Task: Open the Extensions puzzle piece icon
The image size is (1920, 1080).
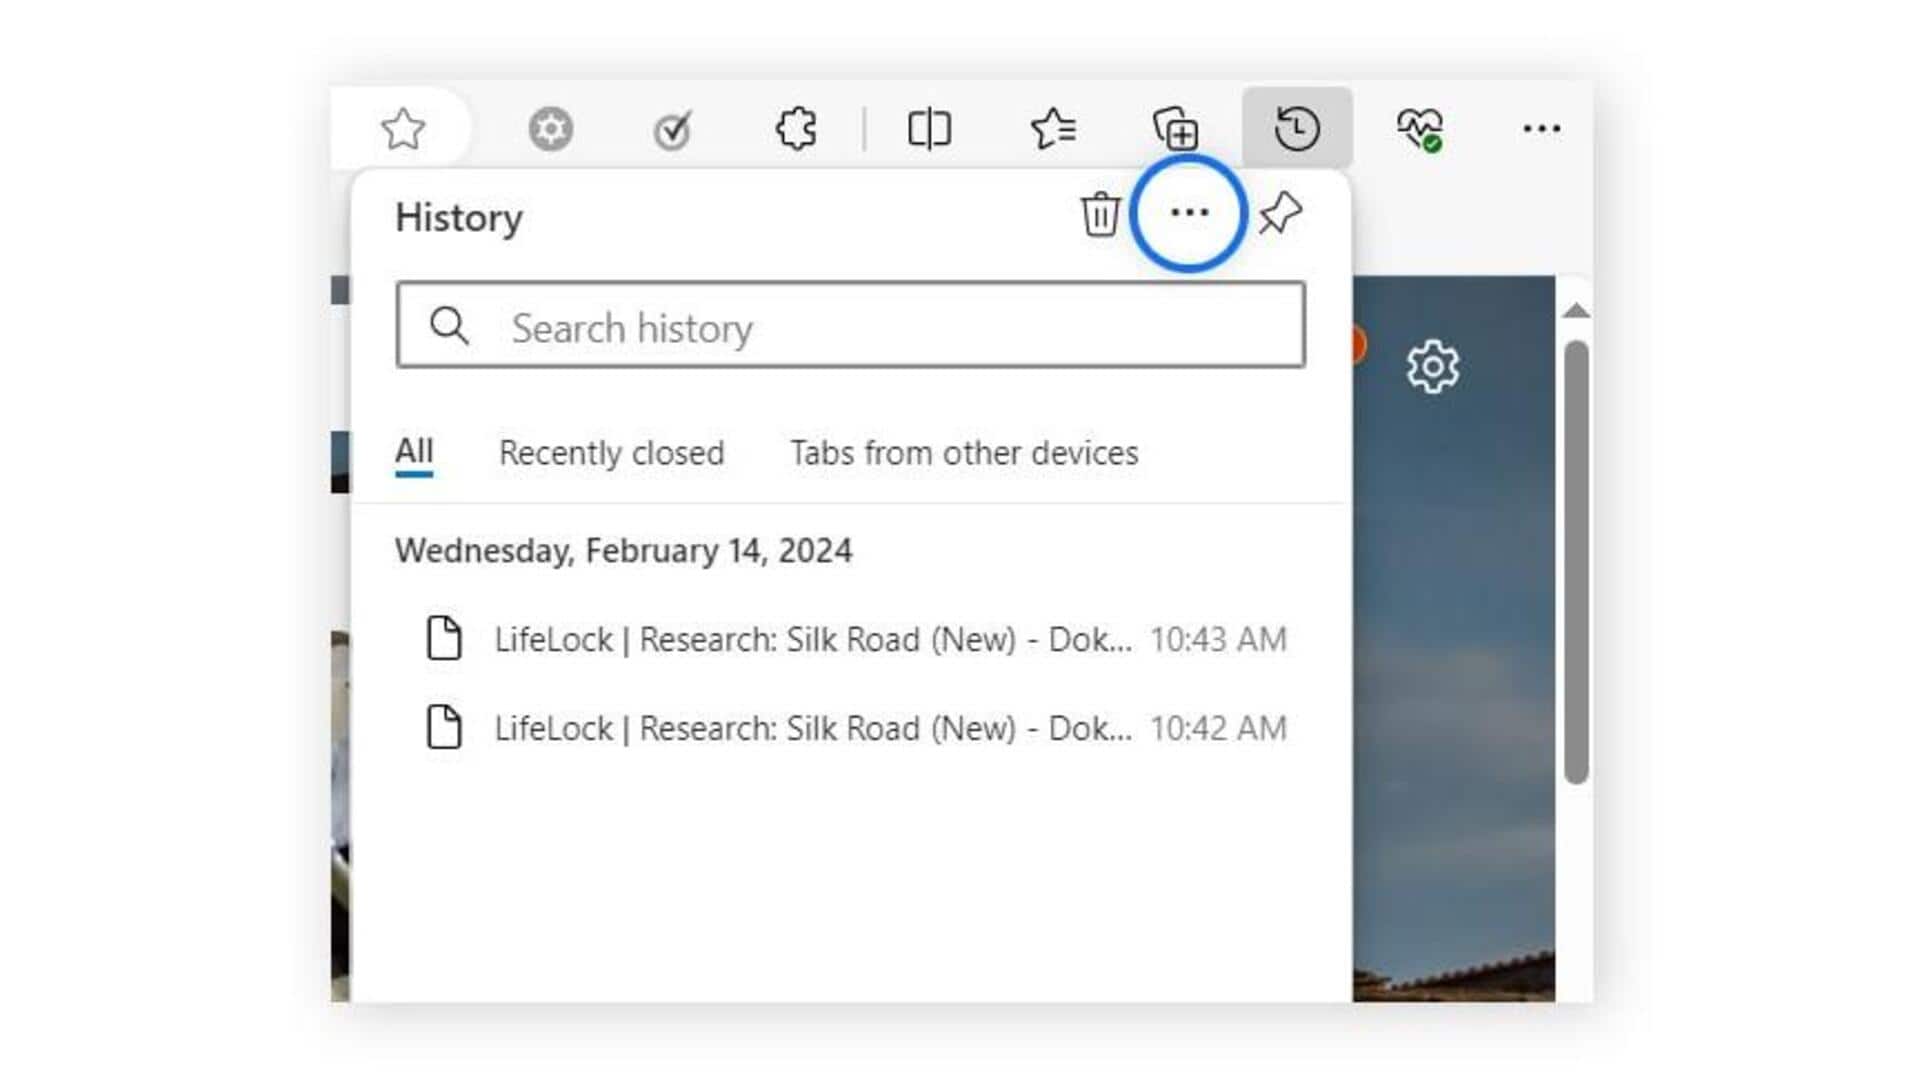Action: click(796, 129)
